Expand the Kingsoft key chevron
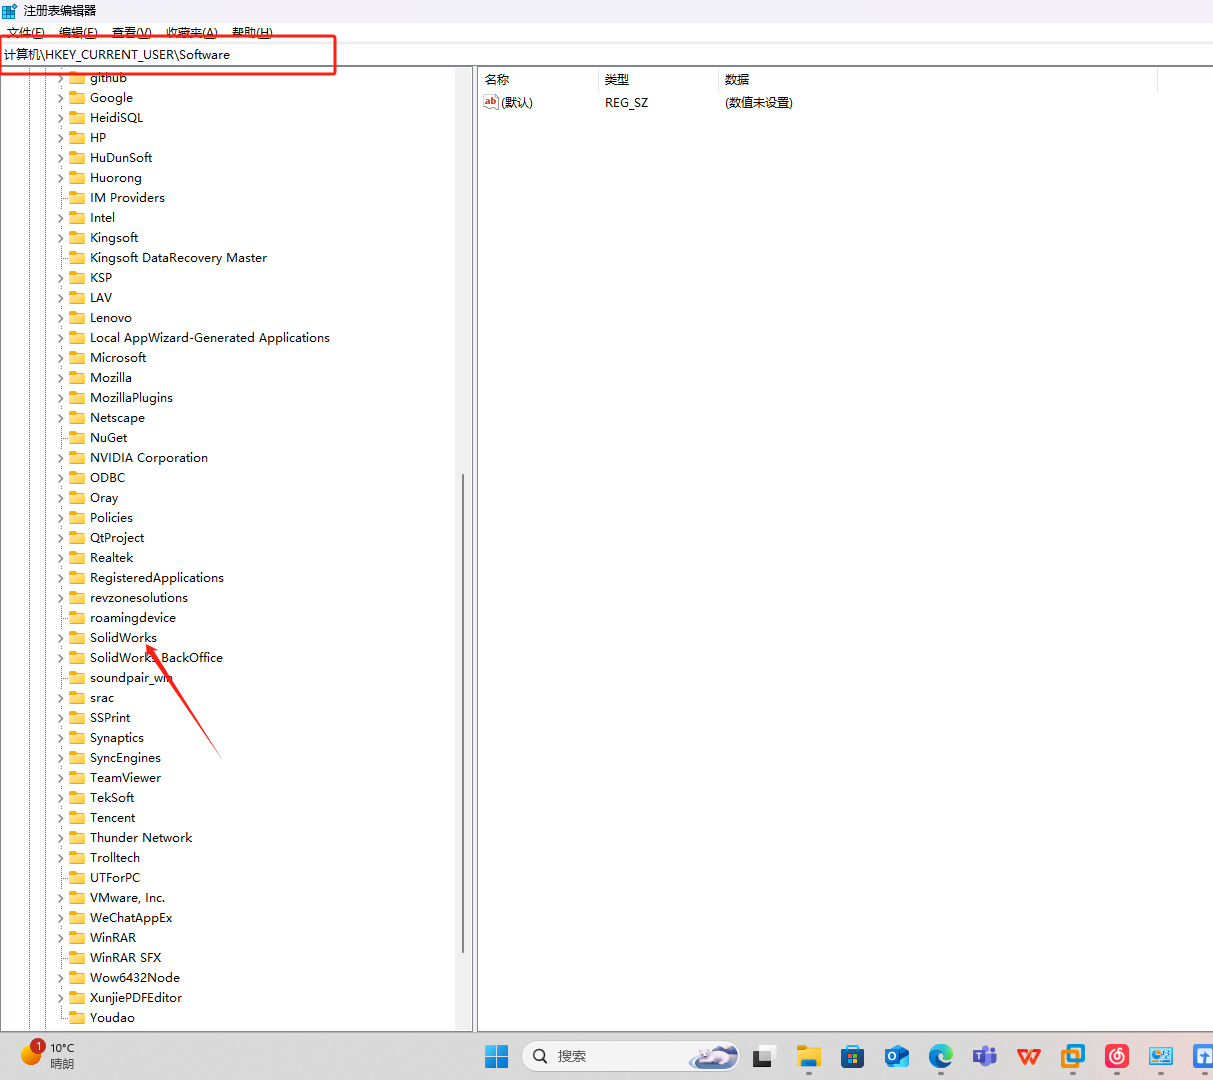This screenshot has width=1213, height=1080. [x=60, y=238]
